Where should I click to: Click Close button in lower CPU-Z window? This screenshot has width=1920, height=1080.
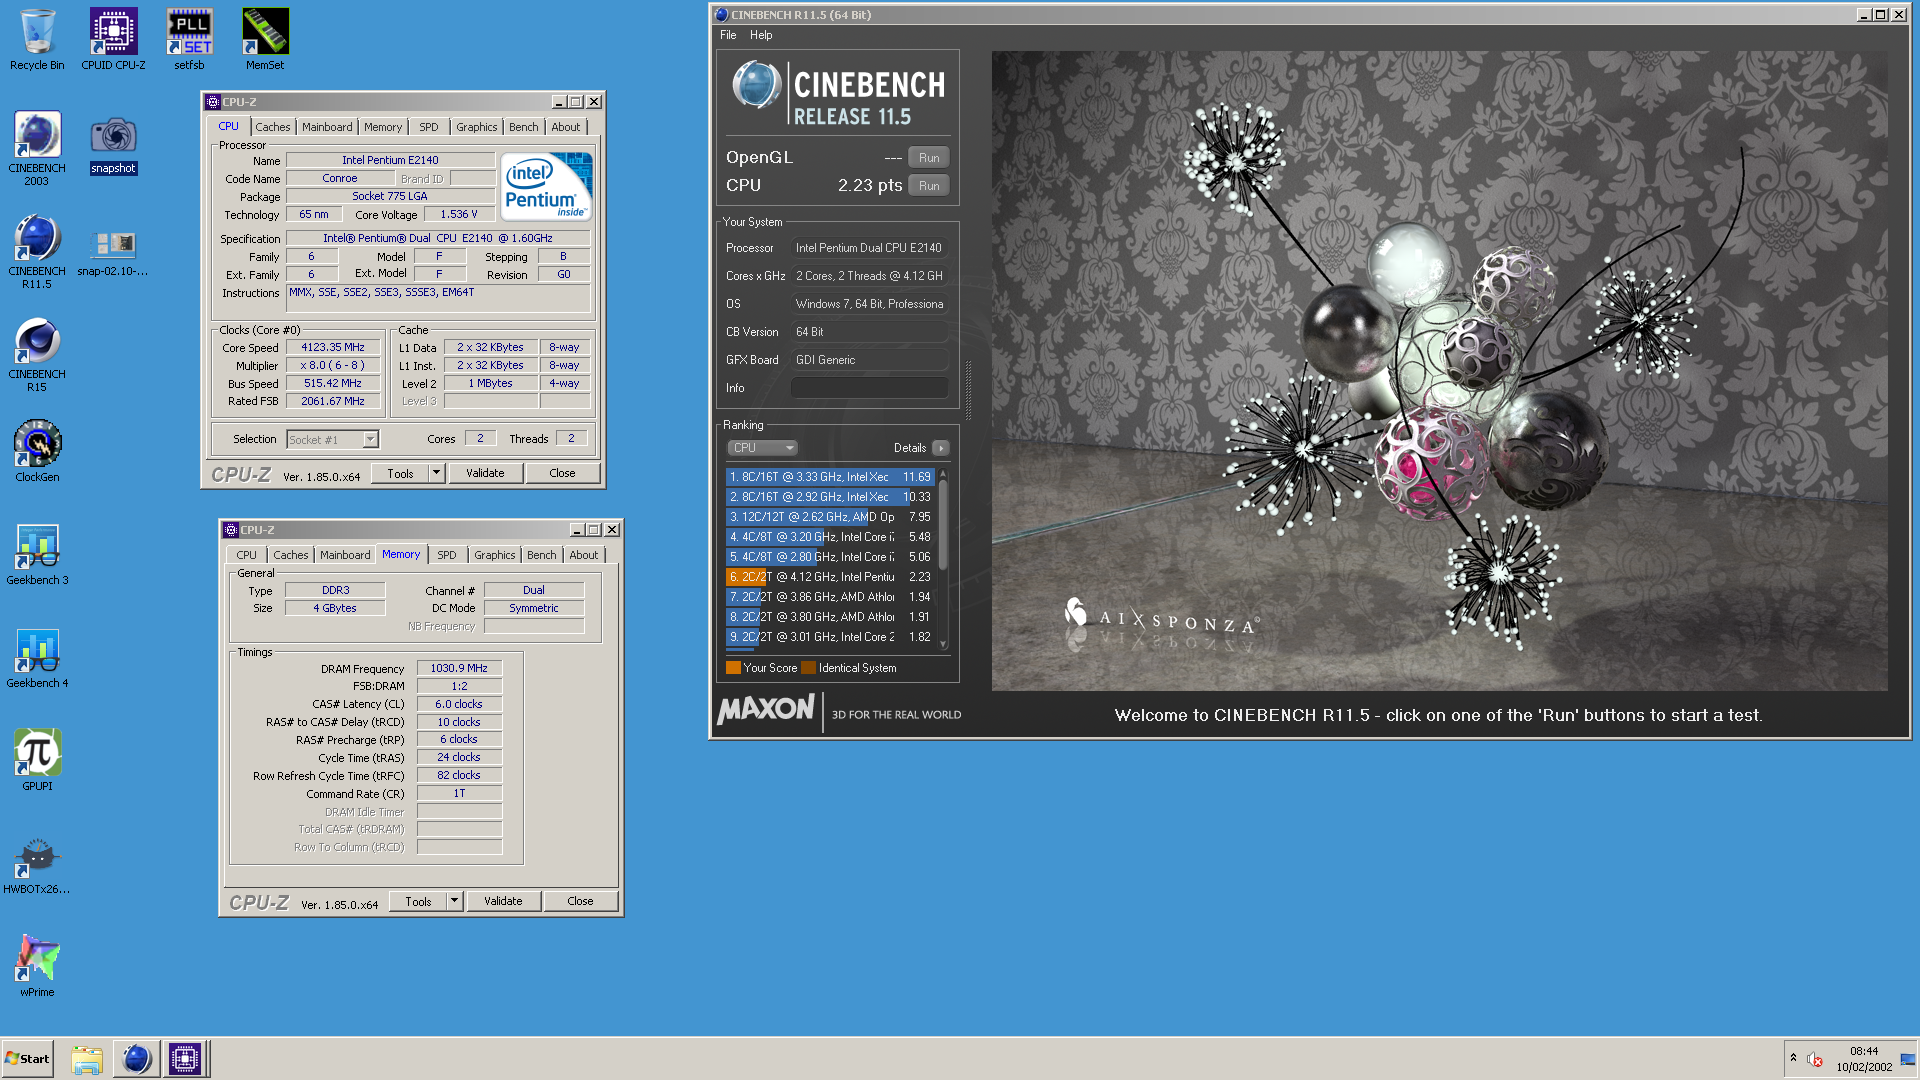580,901
